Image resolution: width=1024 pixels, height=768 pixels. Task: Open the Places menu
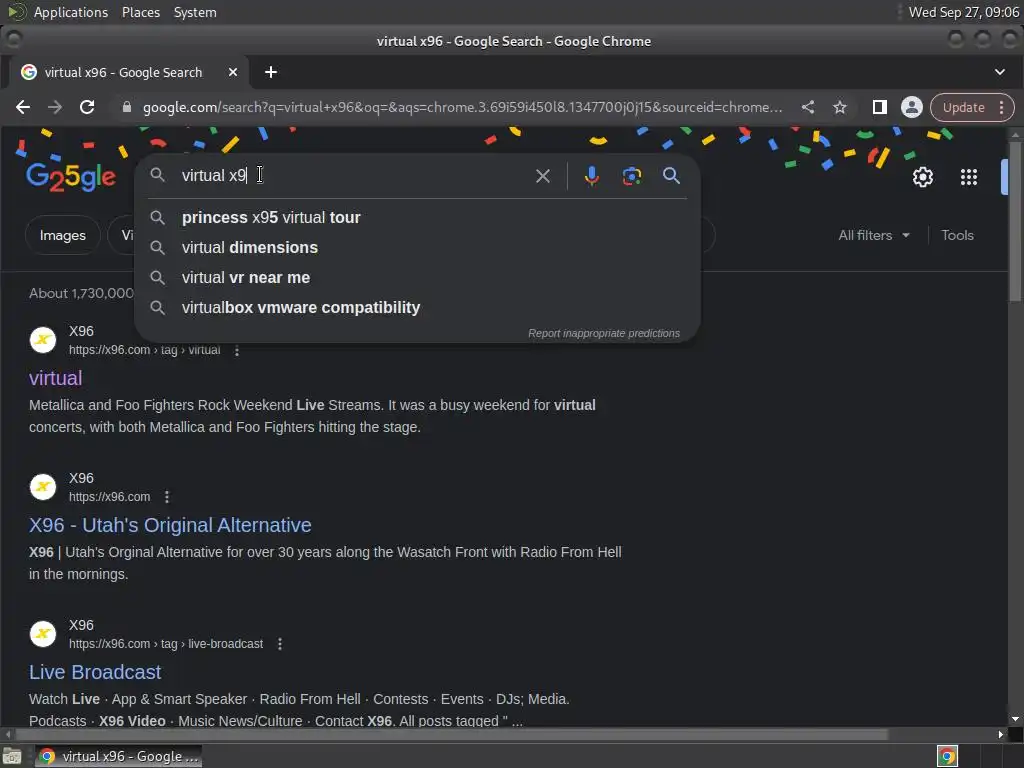pyautogui.click(x=140, y=12)
